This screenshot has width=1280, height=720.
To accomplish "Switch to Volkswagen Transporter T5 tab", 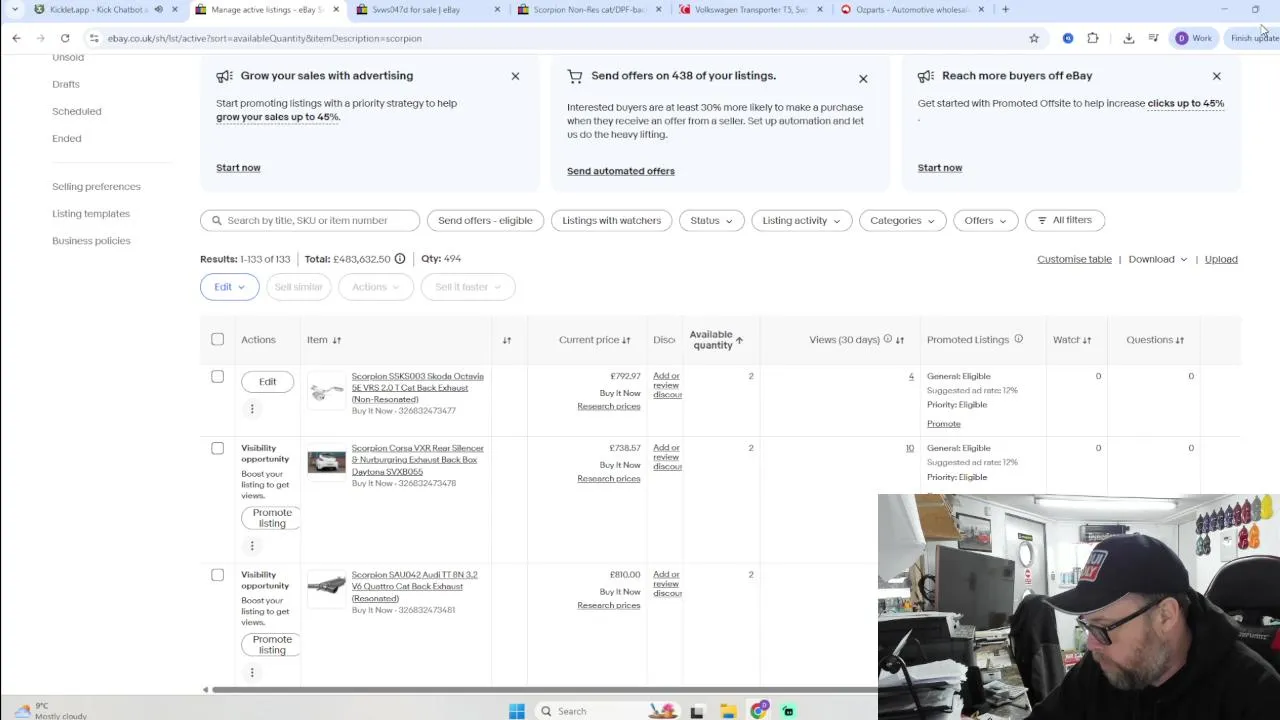I will pyautogui.click(x=750, y=9).
